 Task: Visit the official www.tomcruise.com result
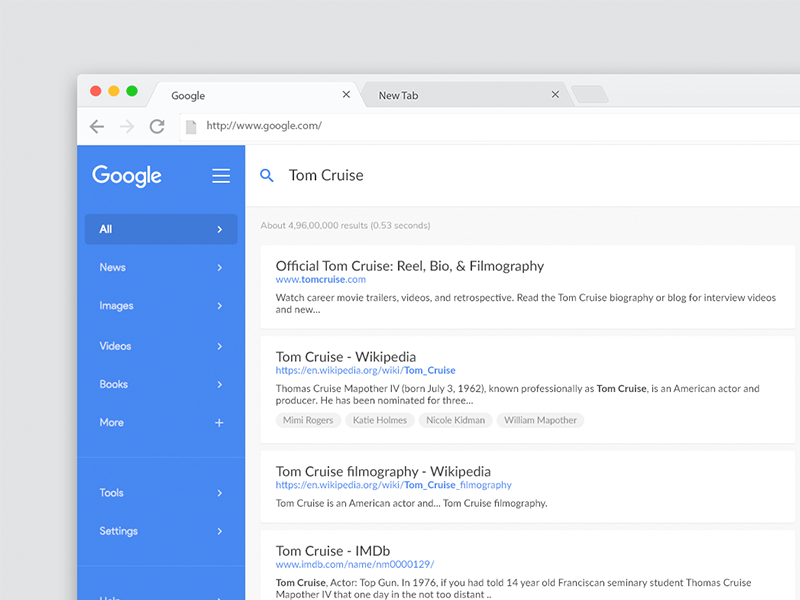pos(320,280)
